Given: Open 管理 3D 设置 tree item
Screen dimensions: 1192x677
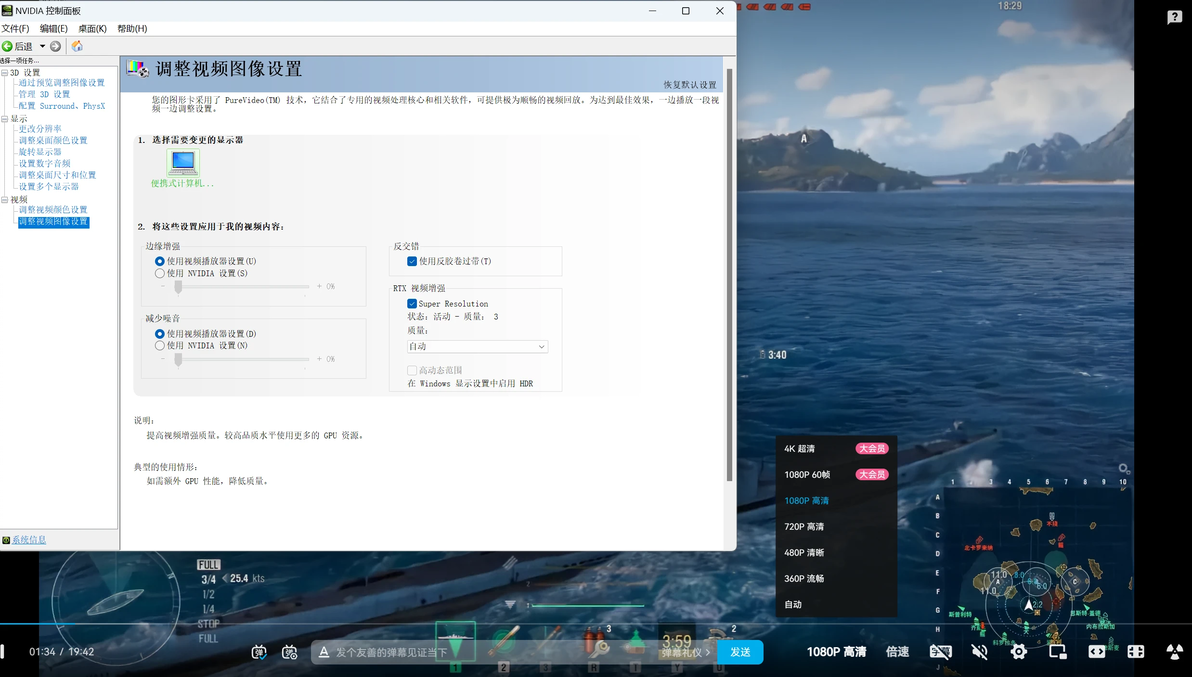Looking at the screenshot, I should tap(44, 94).
